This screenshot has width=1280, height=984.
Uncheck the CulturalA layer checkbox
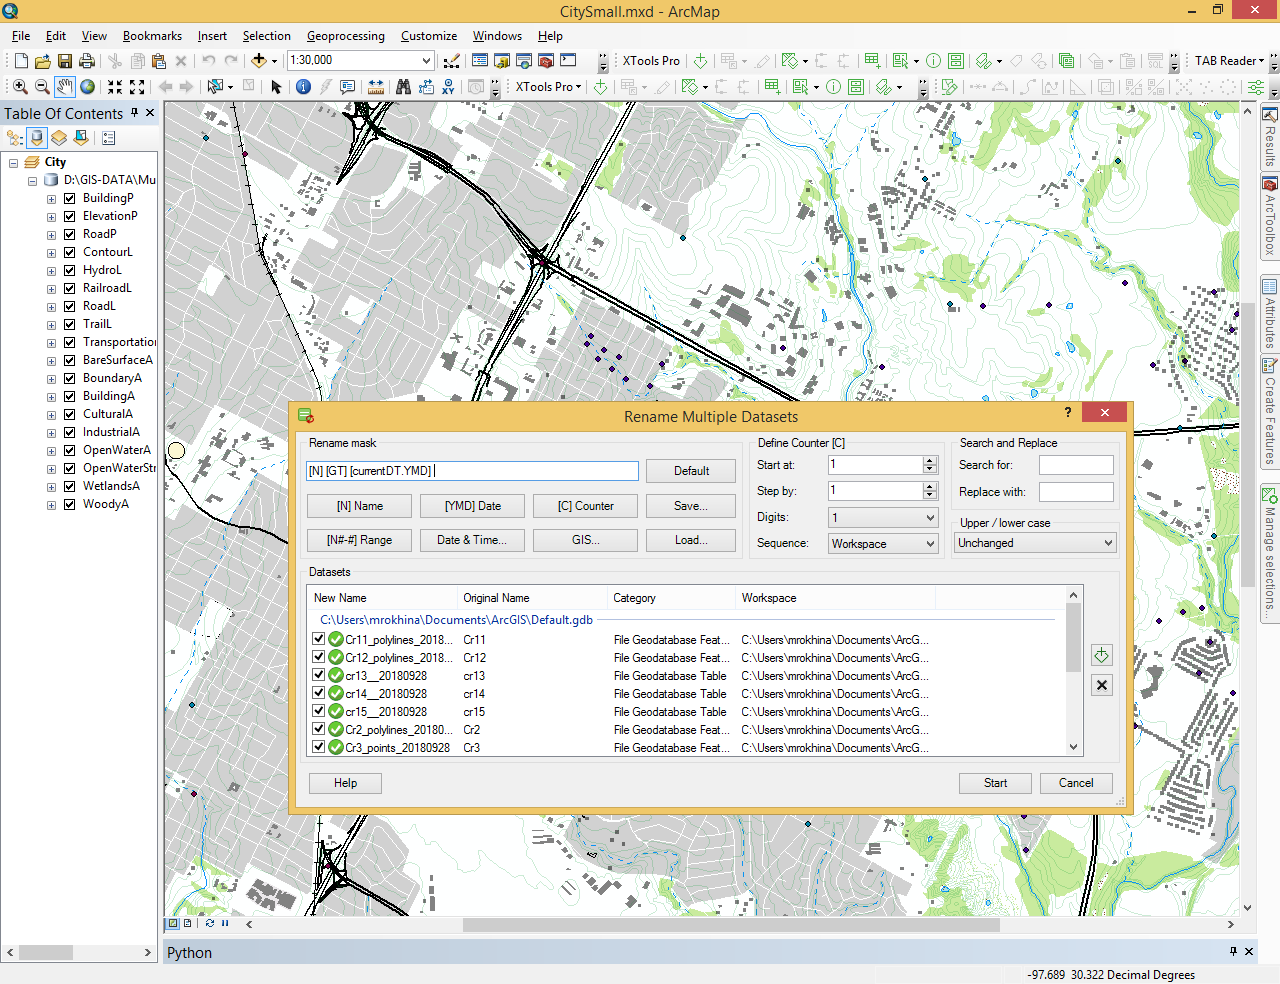[x=70, y=414]
